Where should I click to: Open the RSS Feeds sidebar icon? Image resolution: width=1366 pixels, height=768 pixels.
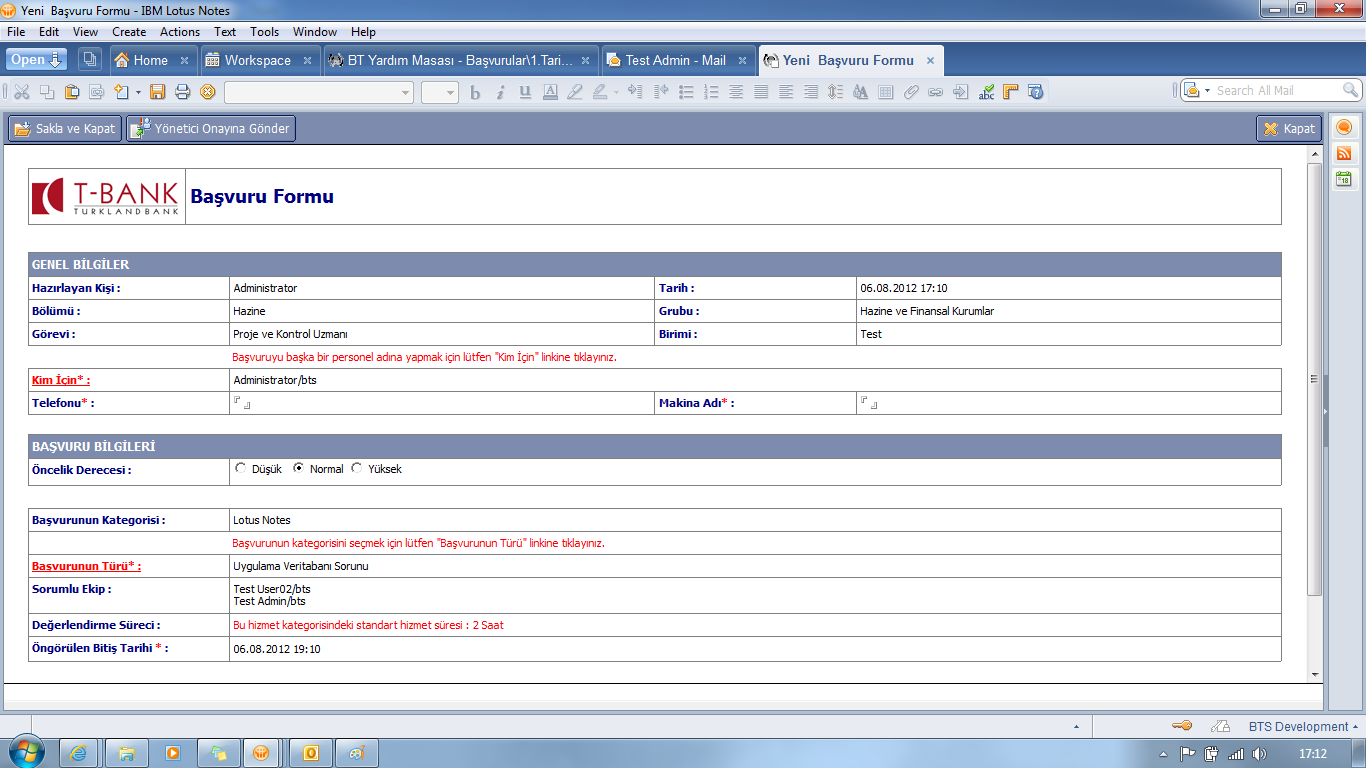click(1344, 153)
